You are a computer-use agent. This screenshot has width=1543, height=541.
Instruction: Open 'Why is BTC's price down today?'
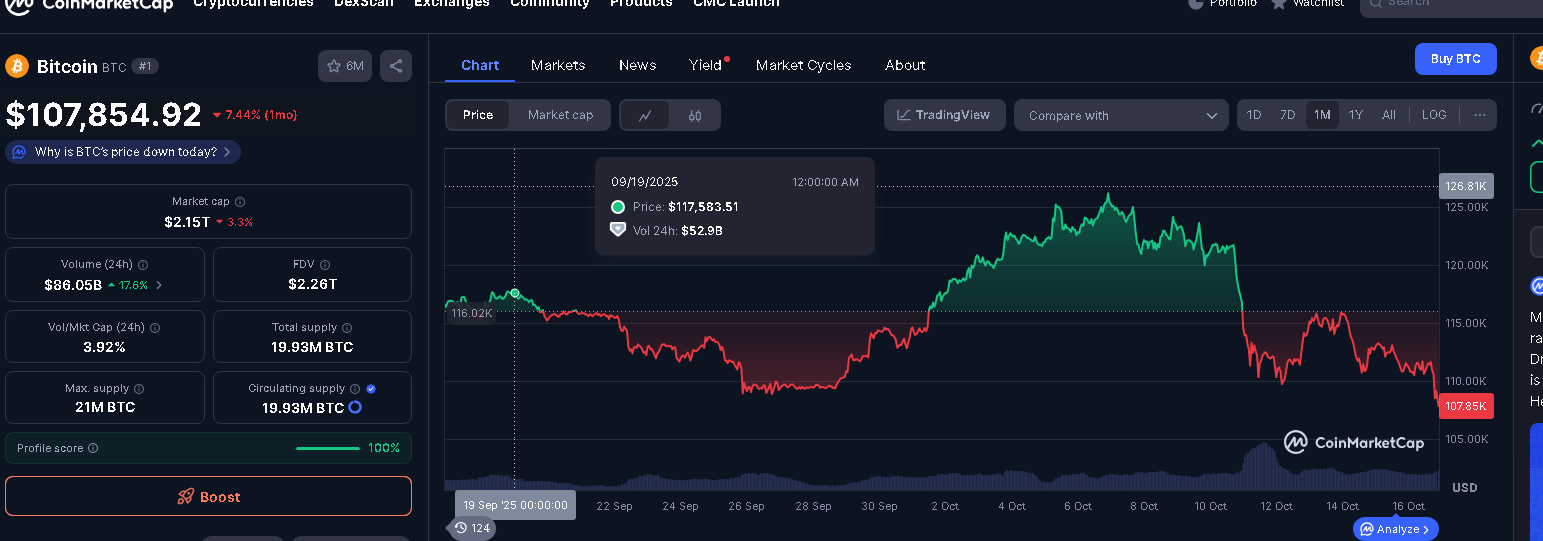pos(123,152)
